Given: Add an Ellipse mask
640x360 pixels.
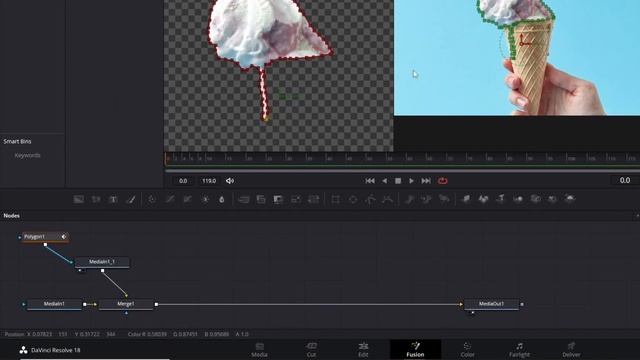Looking at the screenshot, I should [x=353, y=199].
